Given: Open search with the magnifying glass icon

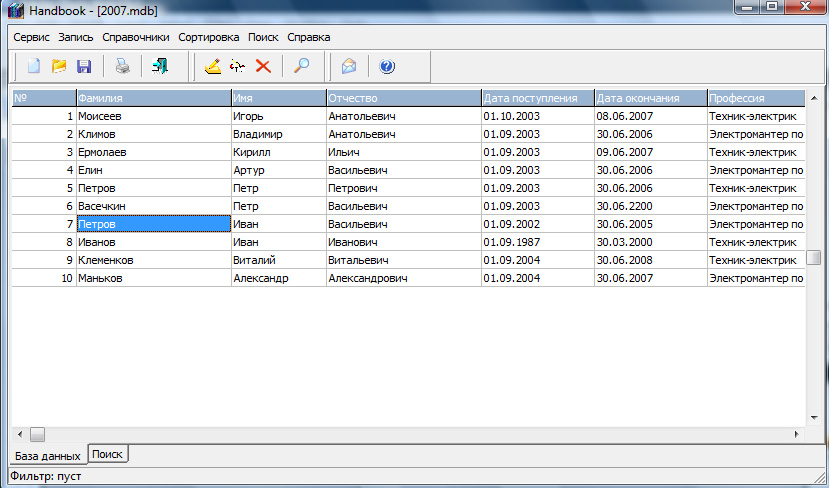Looking at the screenshot, I should pos(301,67).
